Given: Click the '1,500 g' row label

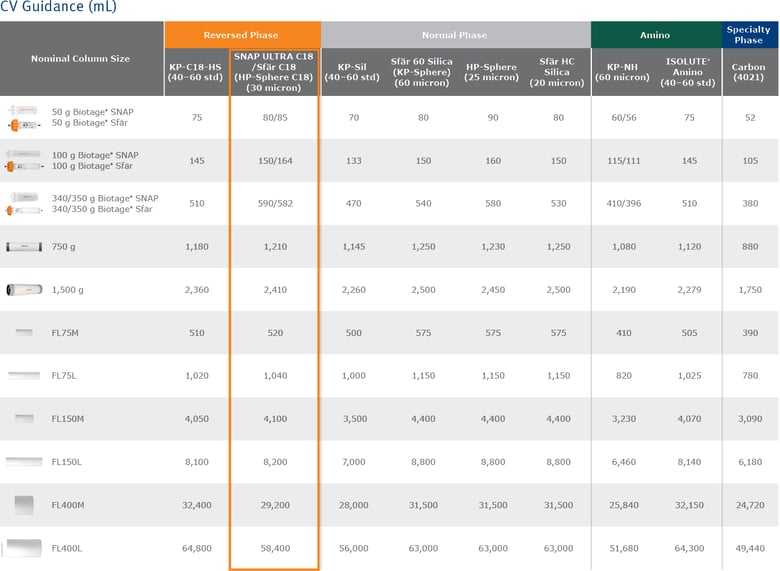Looking at the screenshot, I should click(68, 289).
